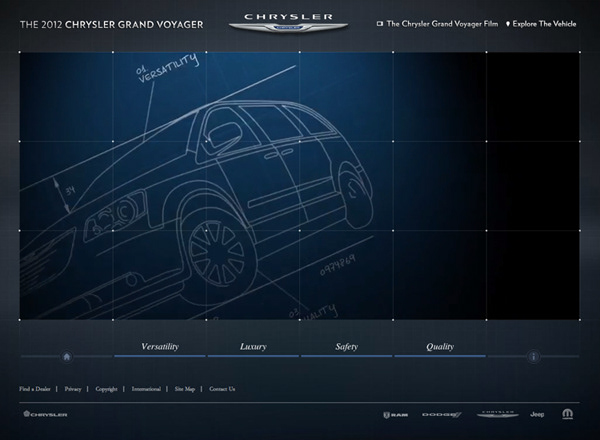Click the film icon beside Grand Voyager Film
The image size is (600, 440).
380,24
